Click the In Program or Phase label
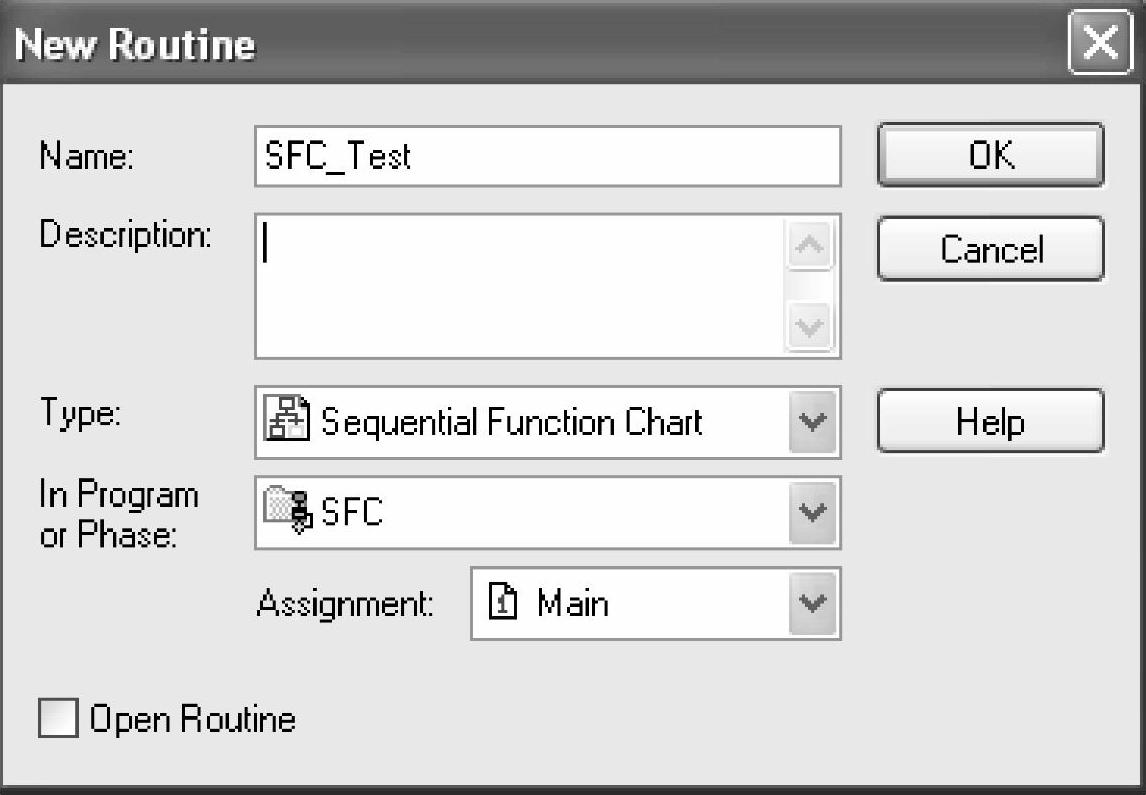 click(x=118, y=514)
